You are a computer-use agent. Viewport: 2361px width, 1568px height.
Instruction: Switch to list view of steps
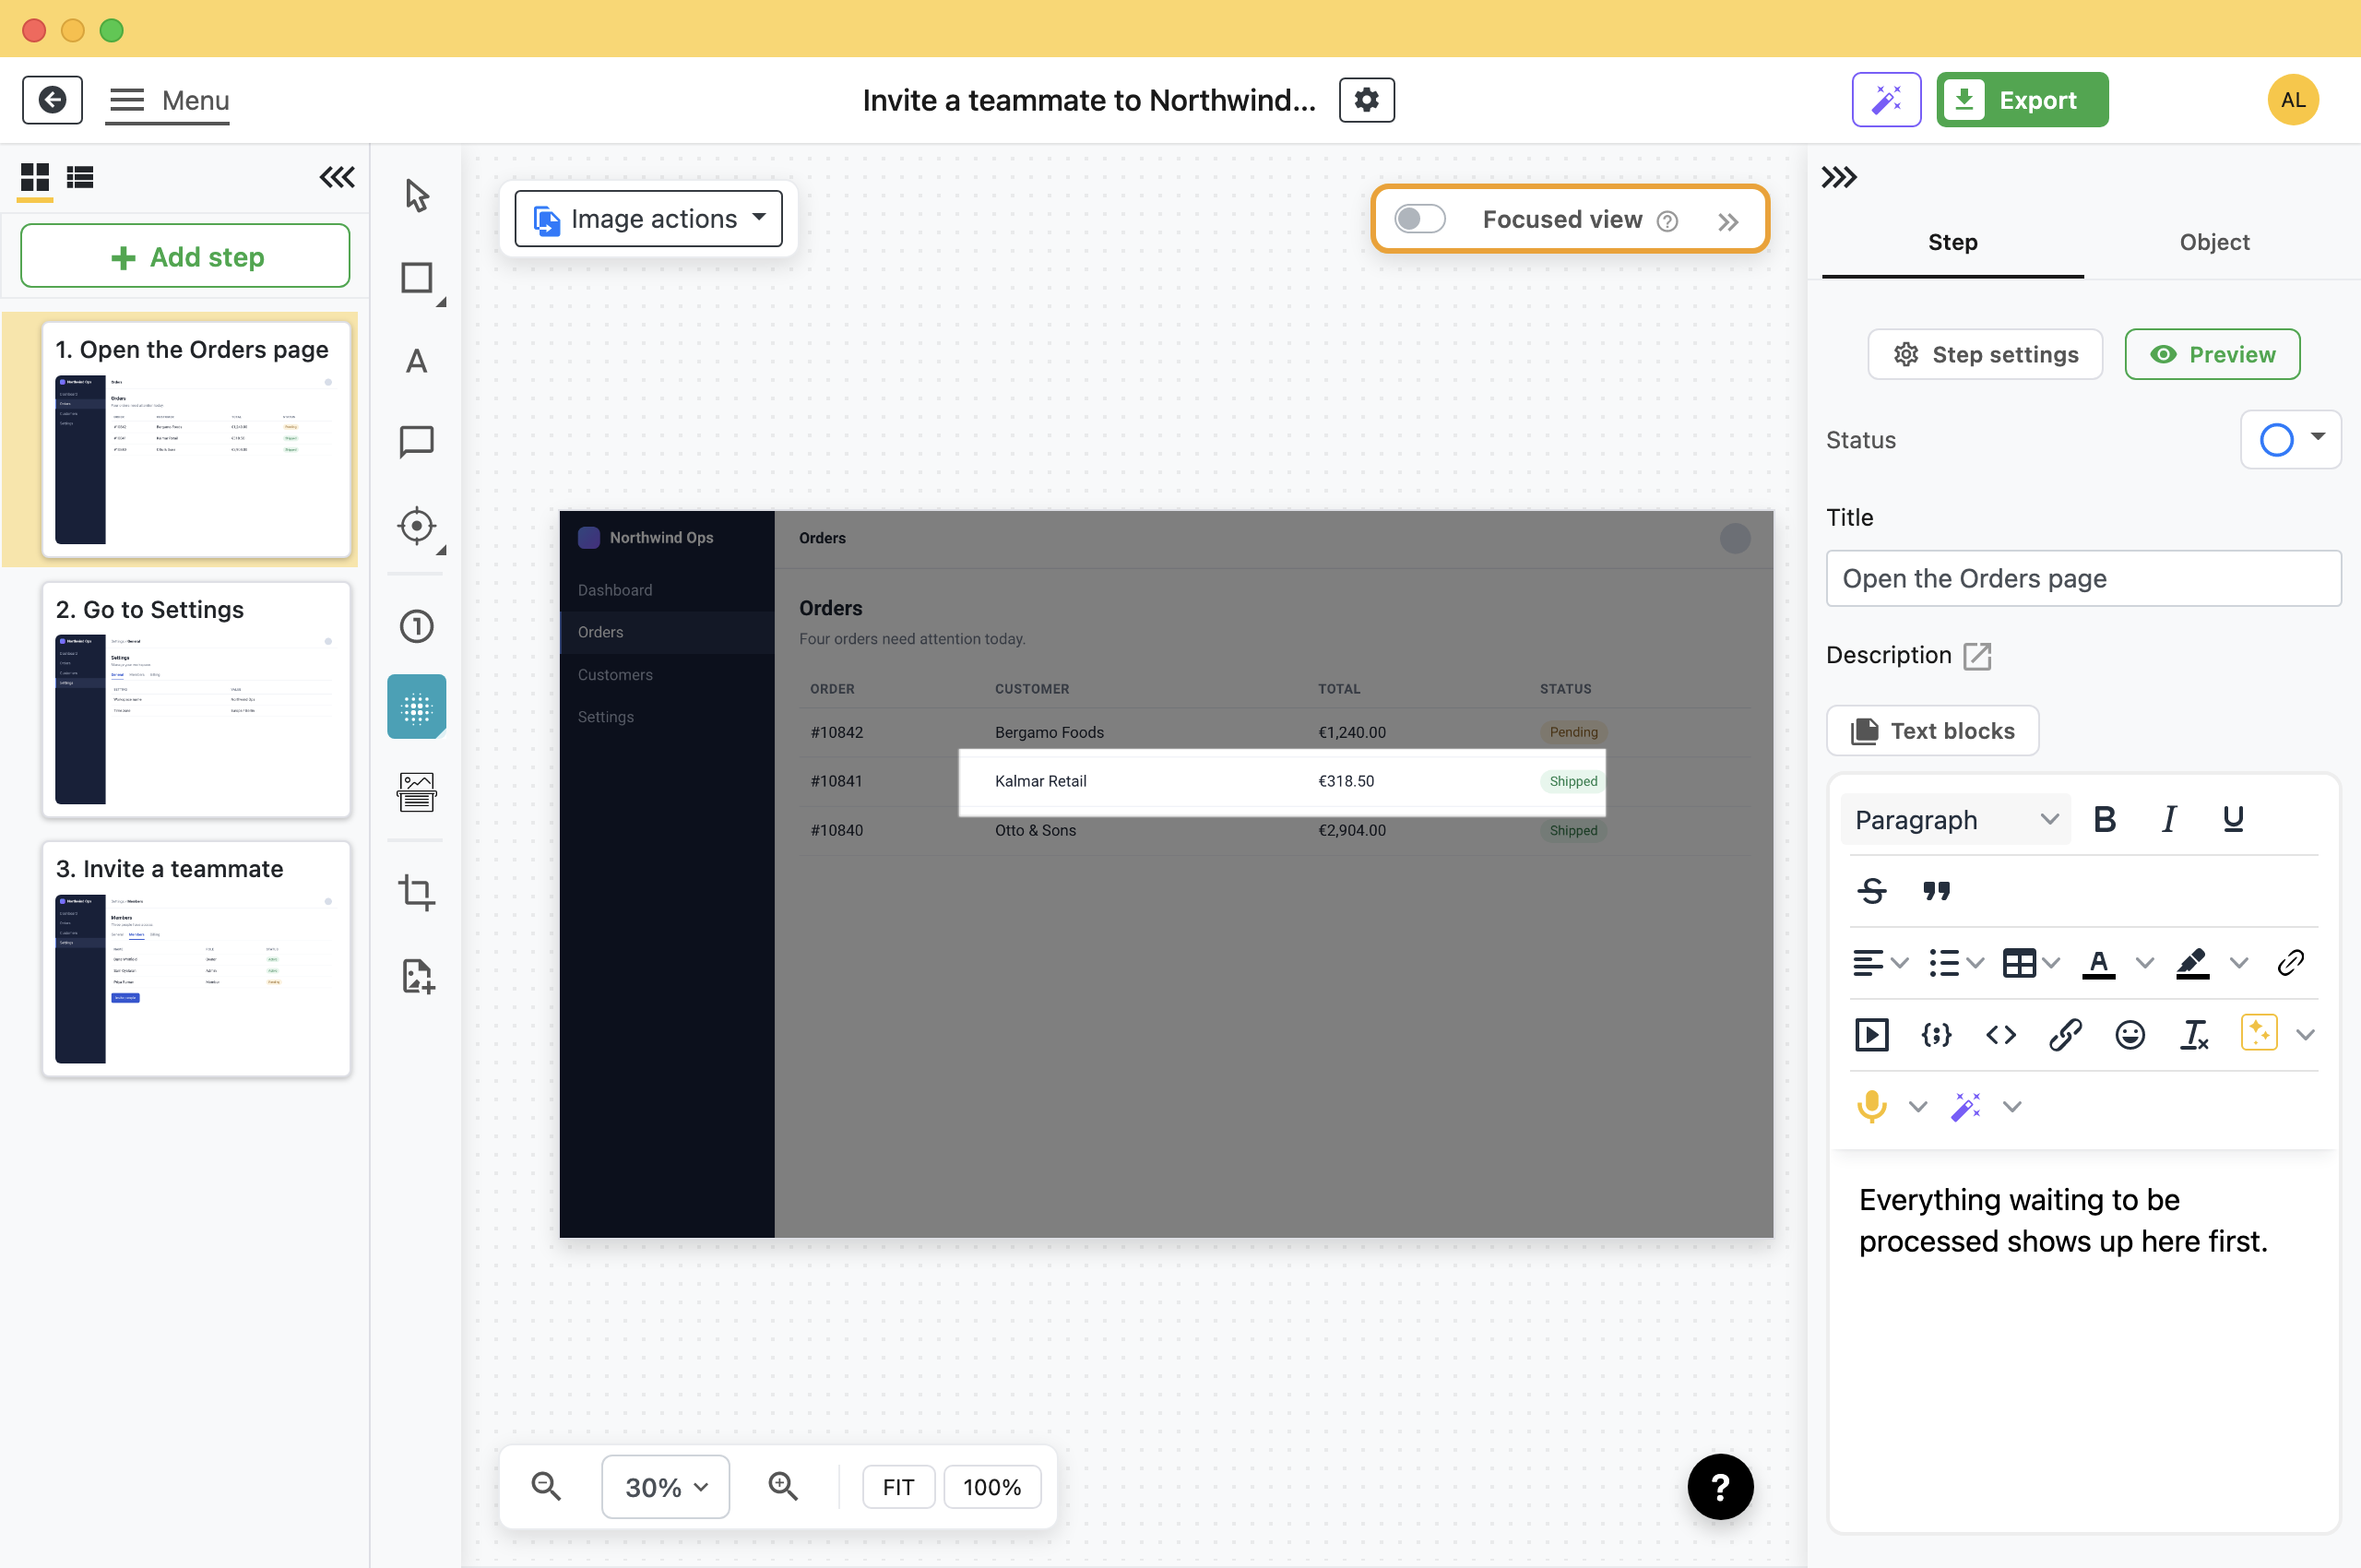(x=80, y=177)
